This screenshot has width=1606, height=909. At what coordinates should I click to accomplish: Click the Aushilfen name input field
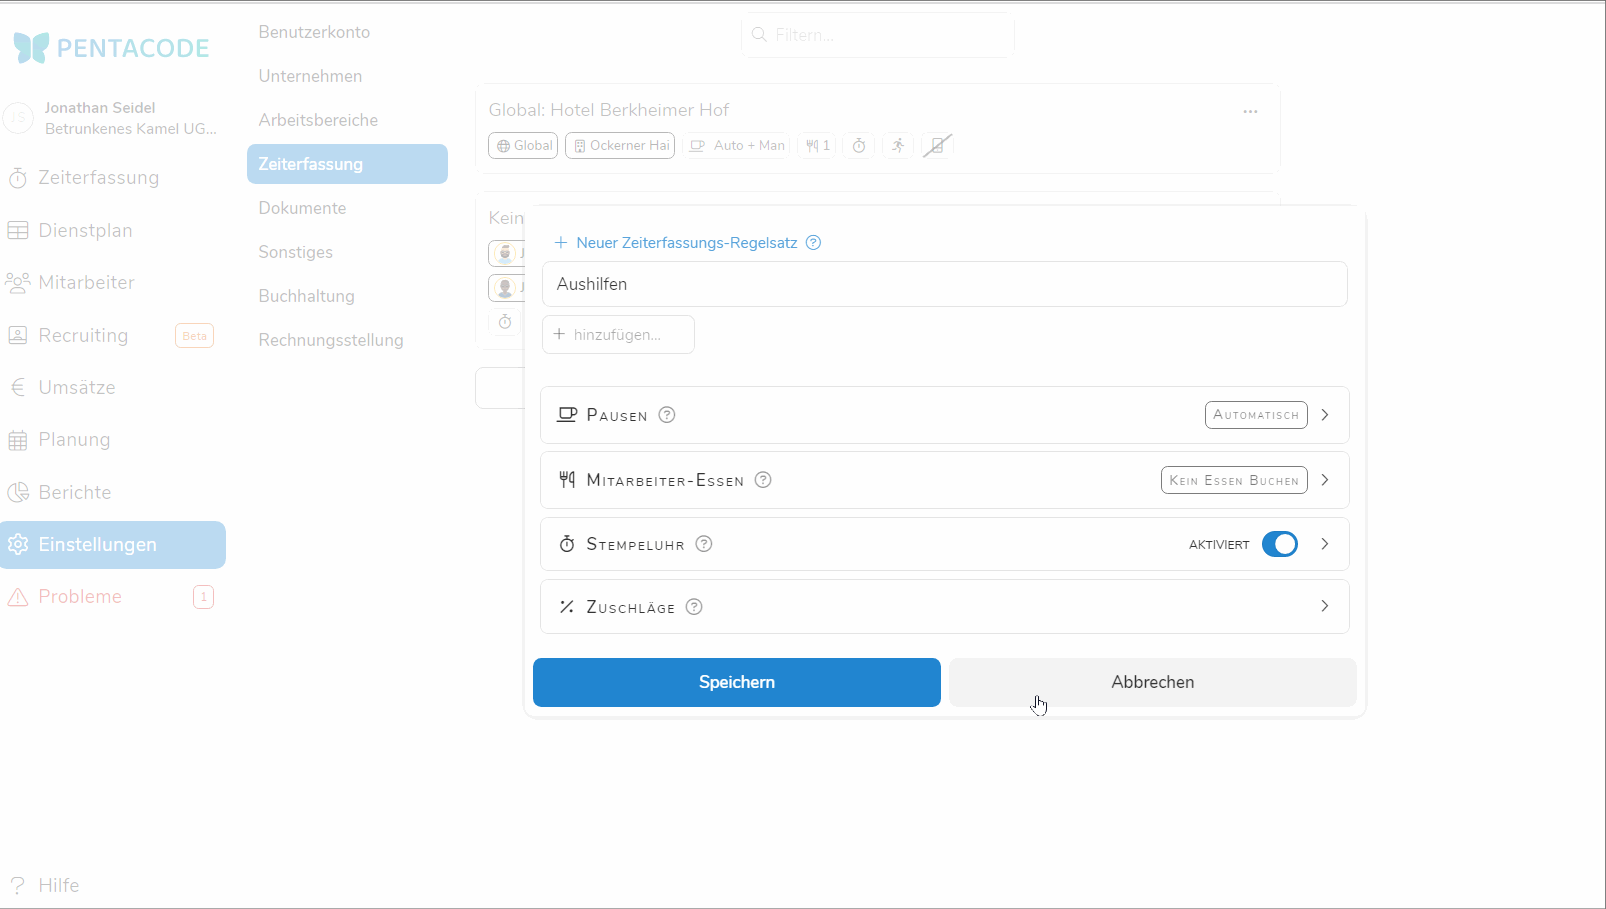(944, 284)
